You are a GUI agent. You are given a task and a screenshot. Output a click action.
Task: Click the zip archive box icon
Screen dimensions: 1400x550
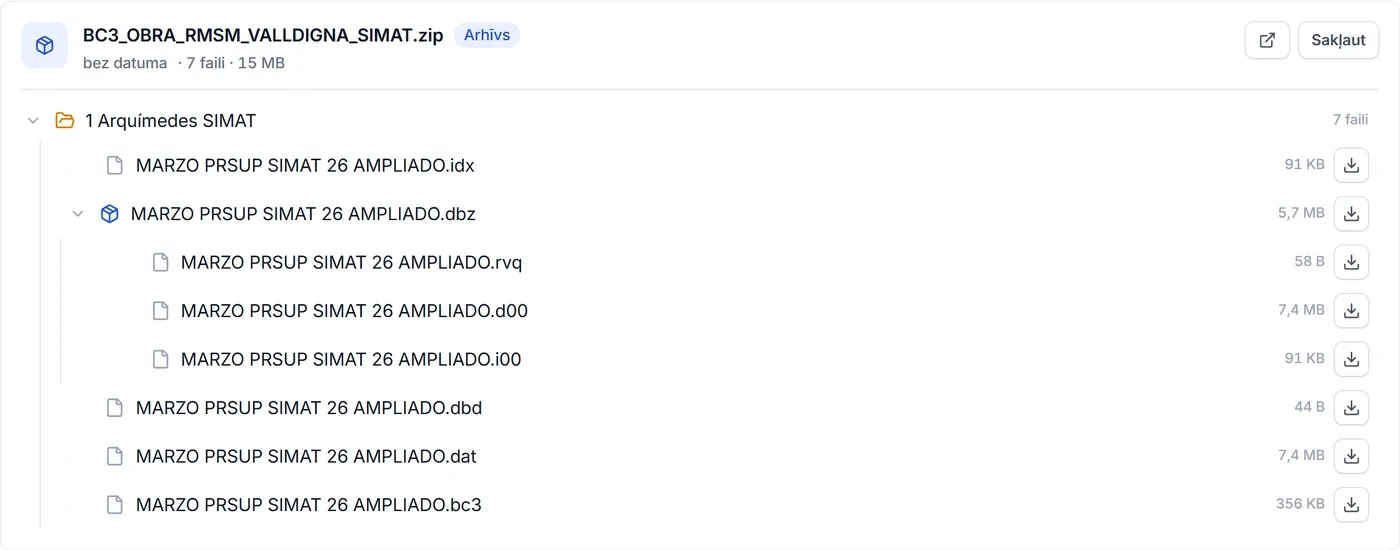pos(45,46)
